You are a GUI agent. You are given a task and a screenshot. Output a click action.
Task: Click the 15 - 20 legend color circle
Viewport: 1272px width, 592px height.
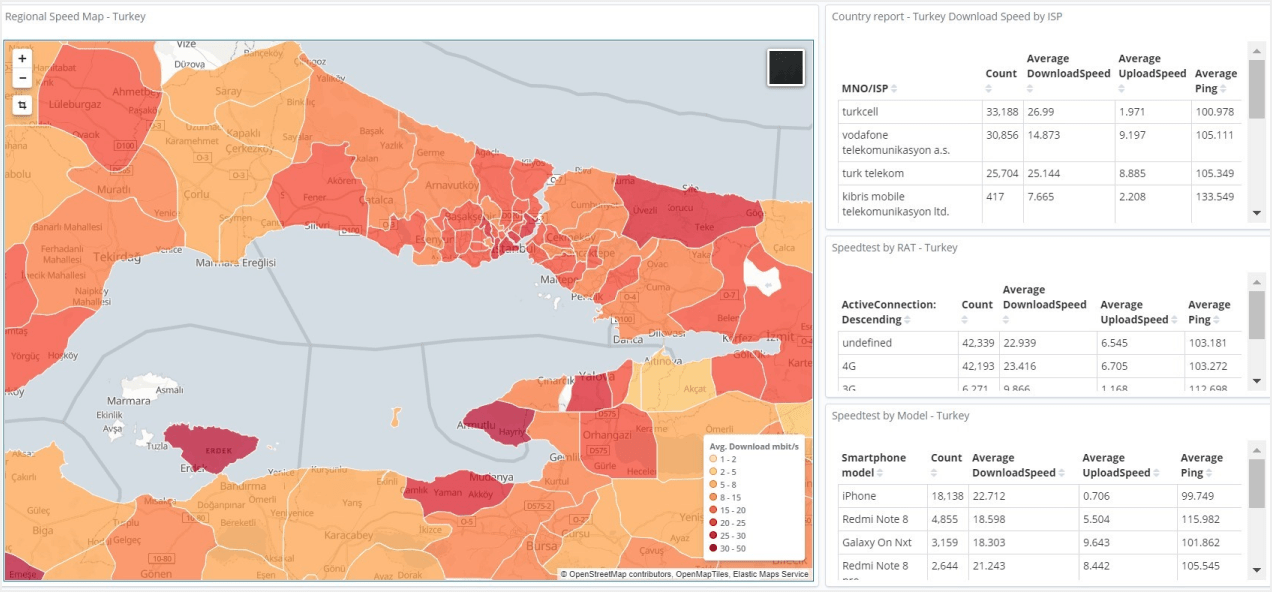713,510
